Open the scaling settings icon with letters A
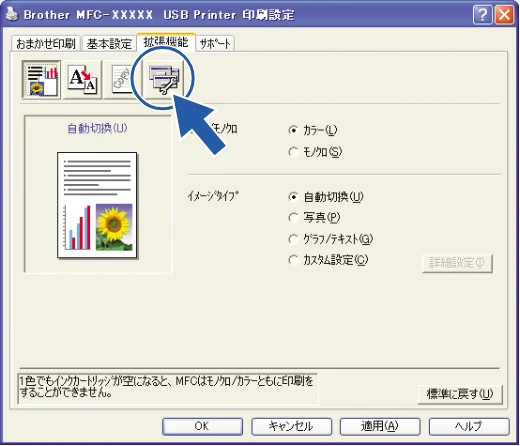 tap(82, 80)
